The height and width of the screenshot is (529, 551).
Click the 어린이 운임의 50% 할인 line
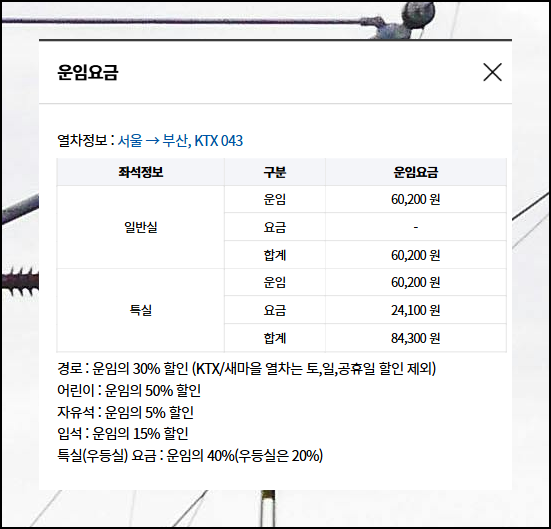click(129, 391)
